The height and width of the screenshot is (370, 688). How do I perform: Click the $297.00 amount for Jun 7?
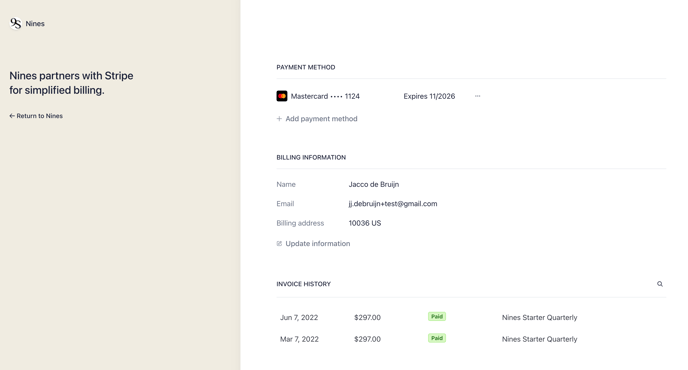point(367,317)
